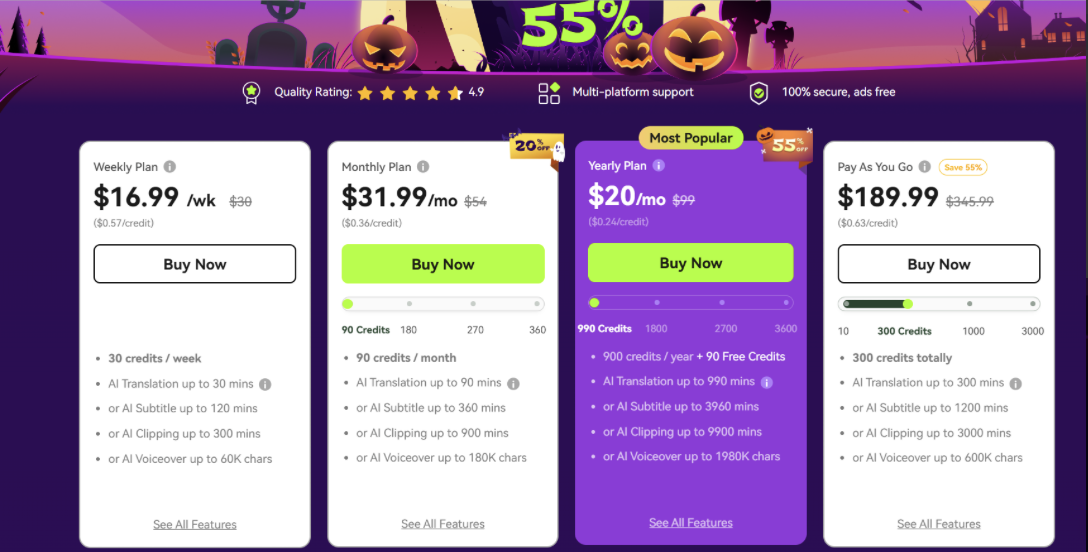Click info icon beside Pay As You Go
1088x552 pixels.
tap(925, 167)
